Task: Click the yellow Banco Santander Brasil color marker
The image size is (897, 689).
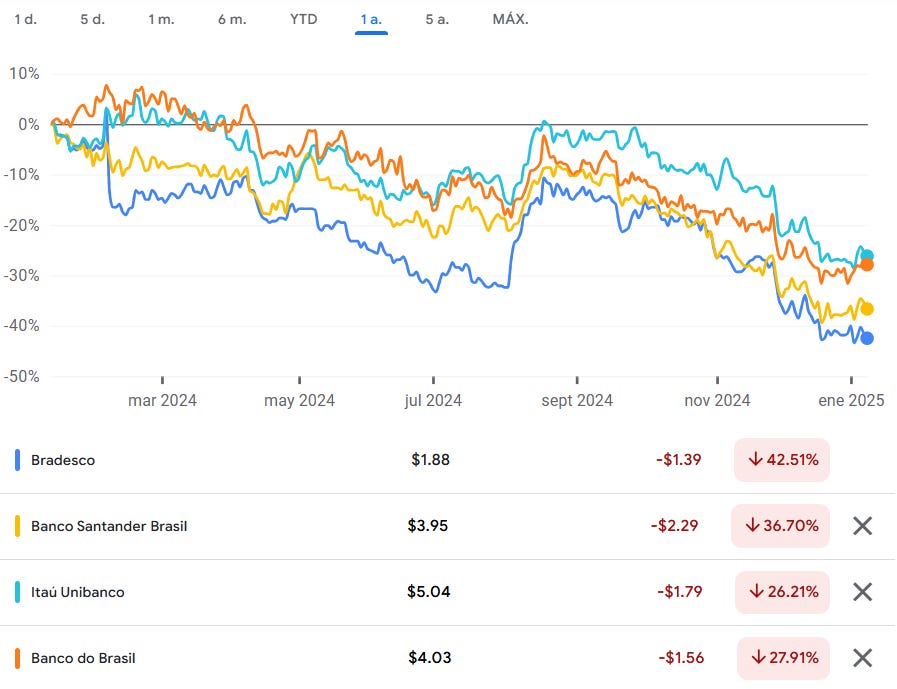Action: pyautogui.click(x=18, y=526)
